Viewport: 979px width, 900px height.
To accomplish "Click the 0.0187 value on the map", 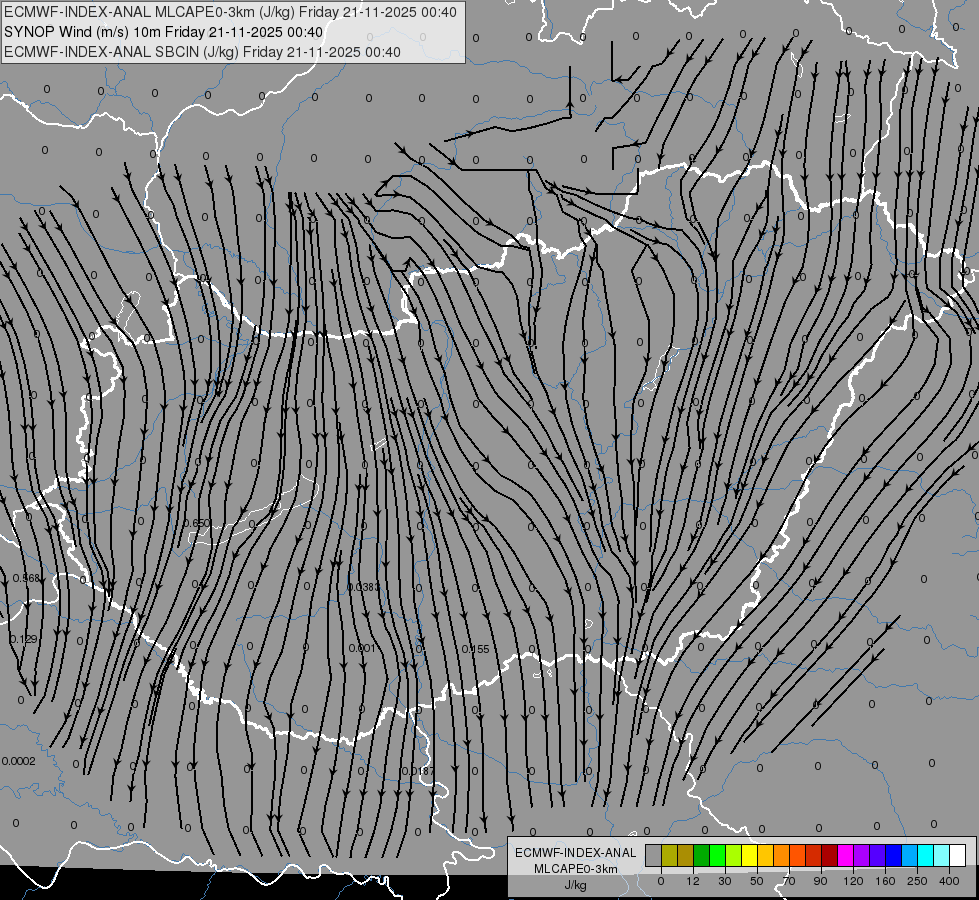I will click(x=418, y=771).
